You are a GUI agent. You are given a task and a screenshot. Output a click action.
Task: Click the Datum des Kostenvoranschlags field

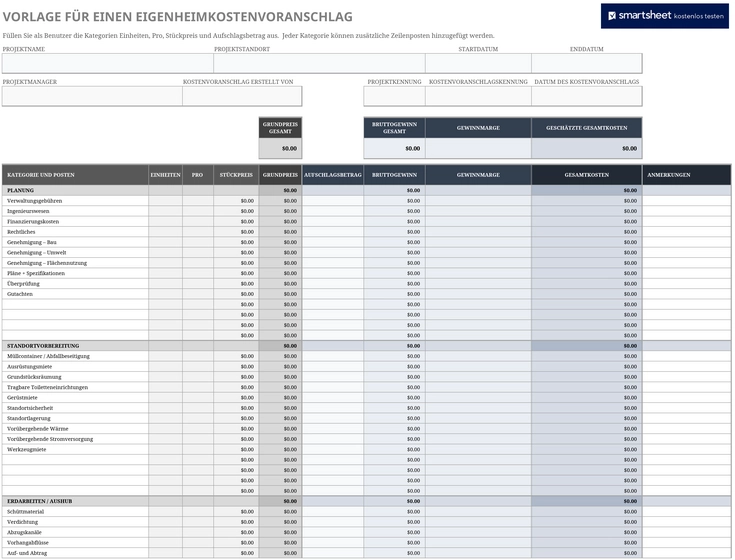coord(586,96)
